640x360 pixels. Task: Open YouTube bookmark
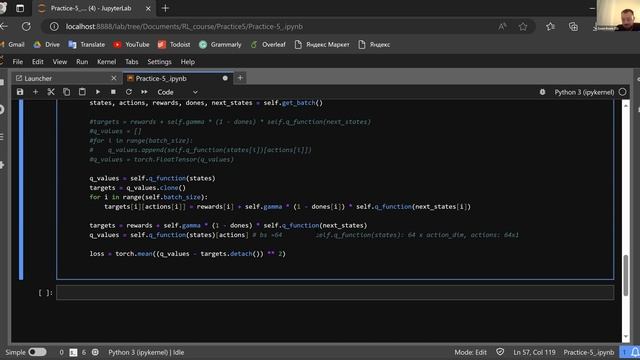click(x=131, y=44)
